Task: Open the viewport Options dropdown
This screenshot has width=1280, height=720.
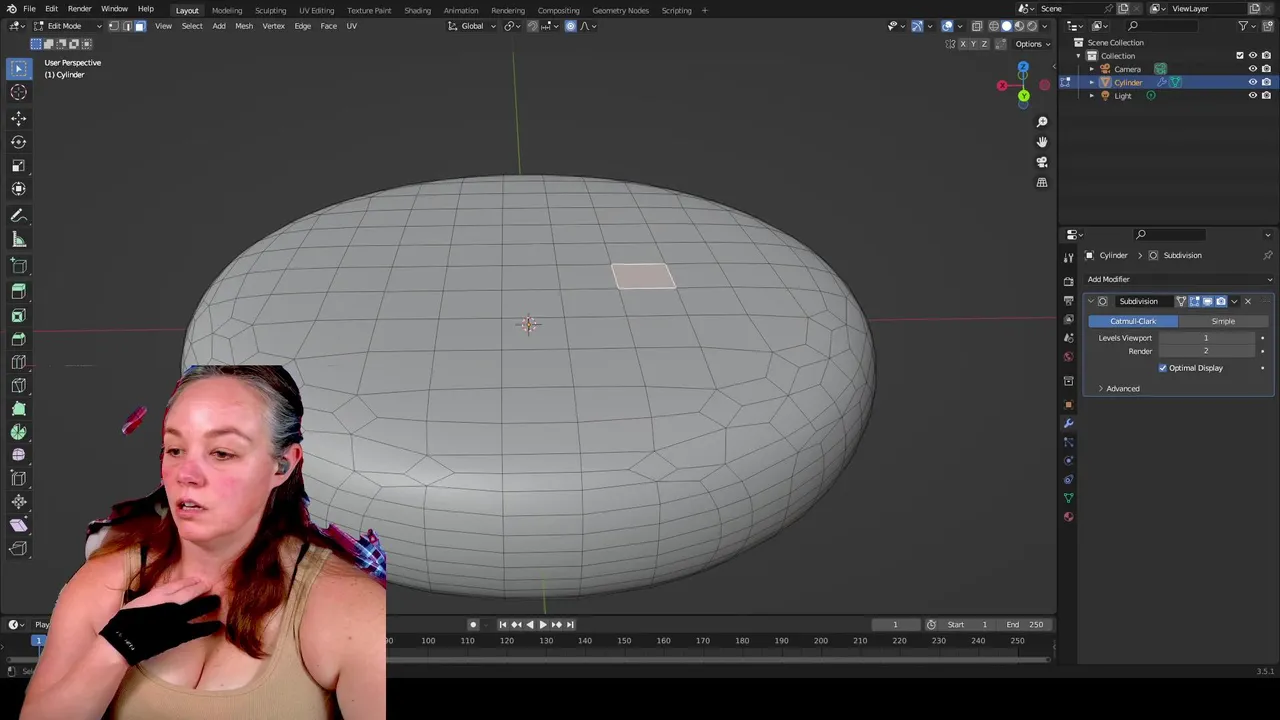Action: click(1033, 44)
